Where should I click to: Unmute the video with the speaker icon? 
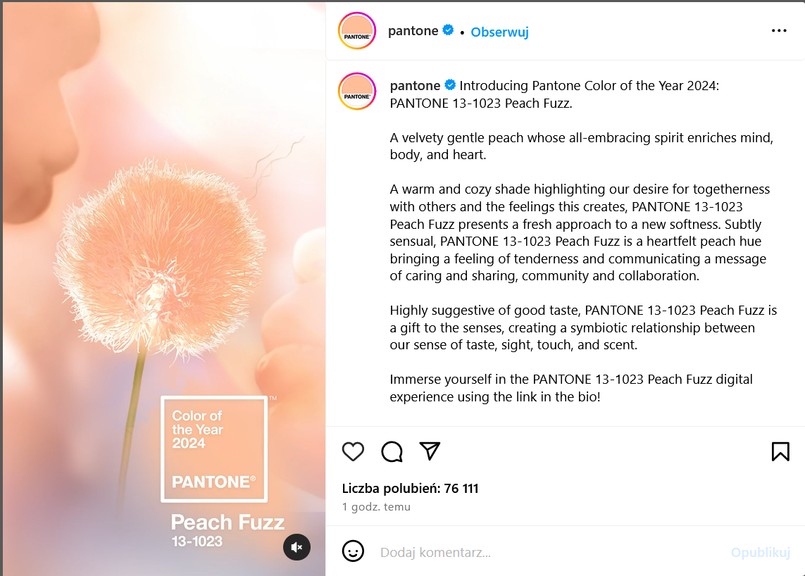(x=295, y=546)
